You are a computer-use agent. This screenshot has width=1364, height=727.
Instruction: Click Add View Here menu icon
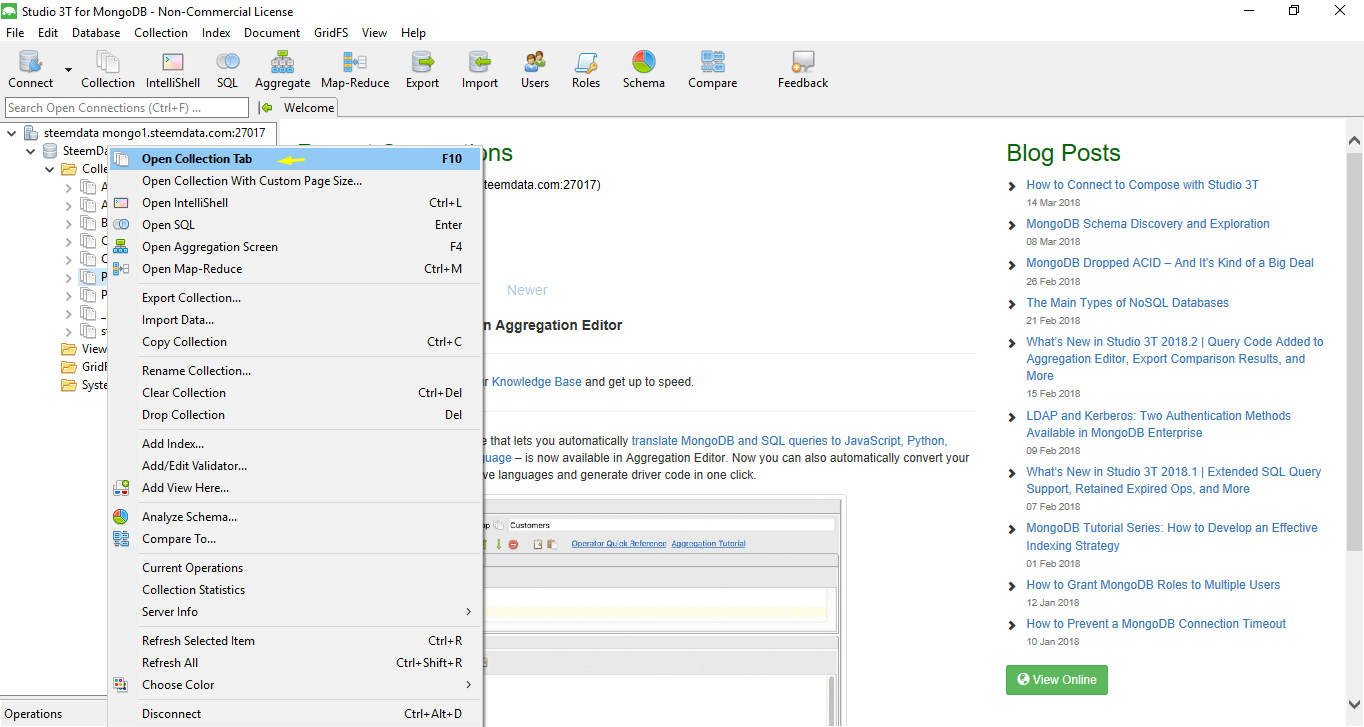tap(121, 488)
